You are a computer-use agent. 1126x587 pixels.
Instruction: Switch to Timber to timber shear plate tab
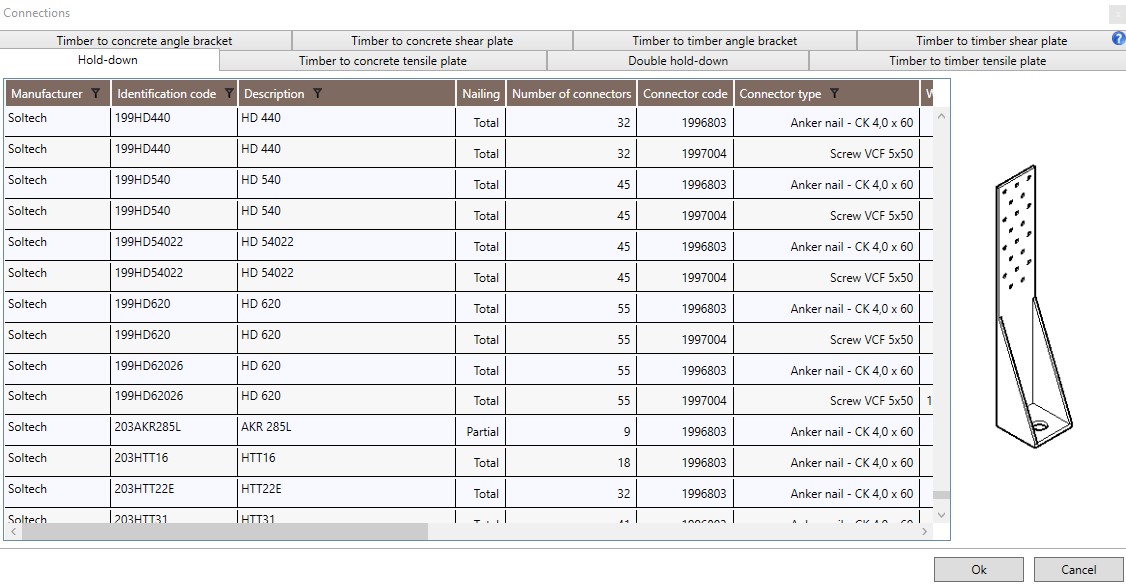click(x=992, y=41)
